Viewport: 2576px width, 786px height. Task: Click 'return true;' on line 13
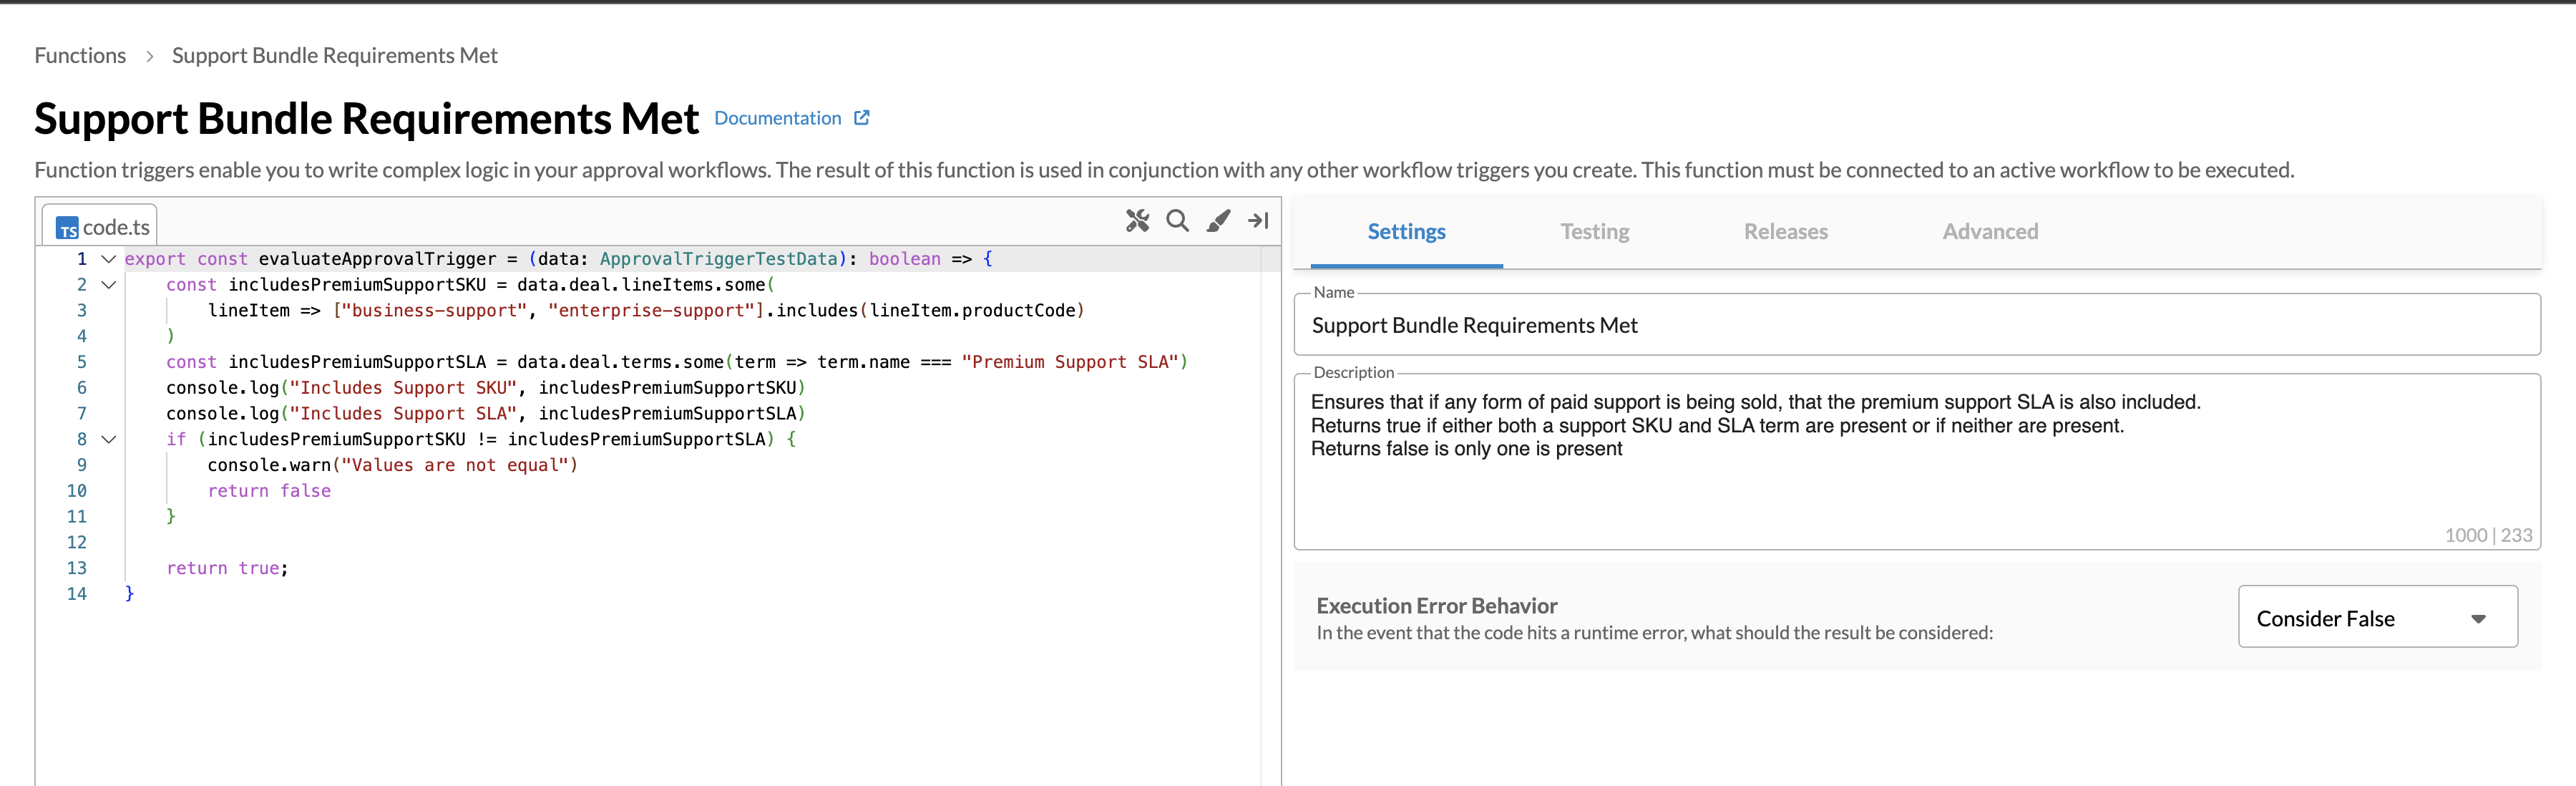[227, 568]
